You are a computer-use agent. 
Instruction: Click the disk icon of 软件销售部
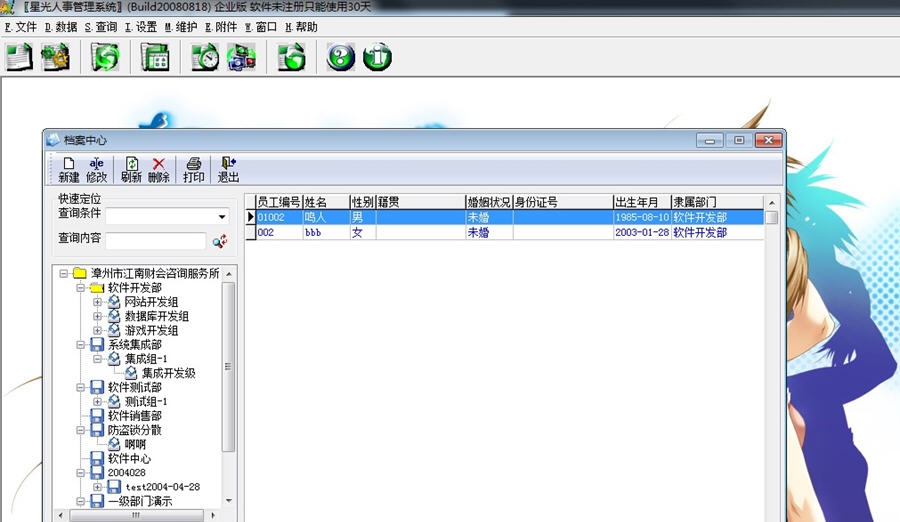point(97,415)
